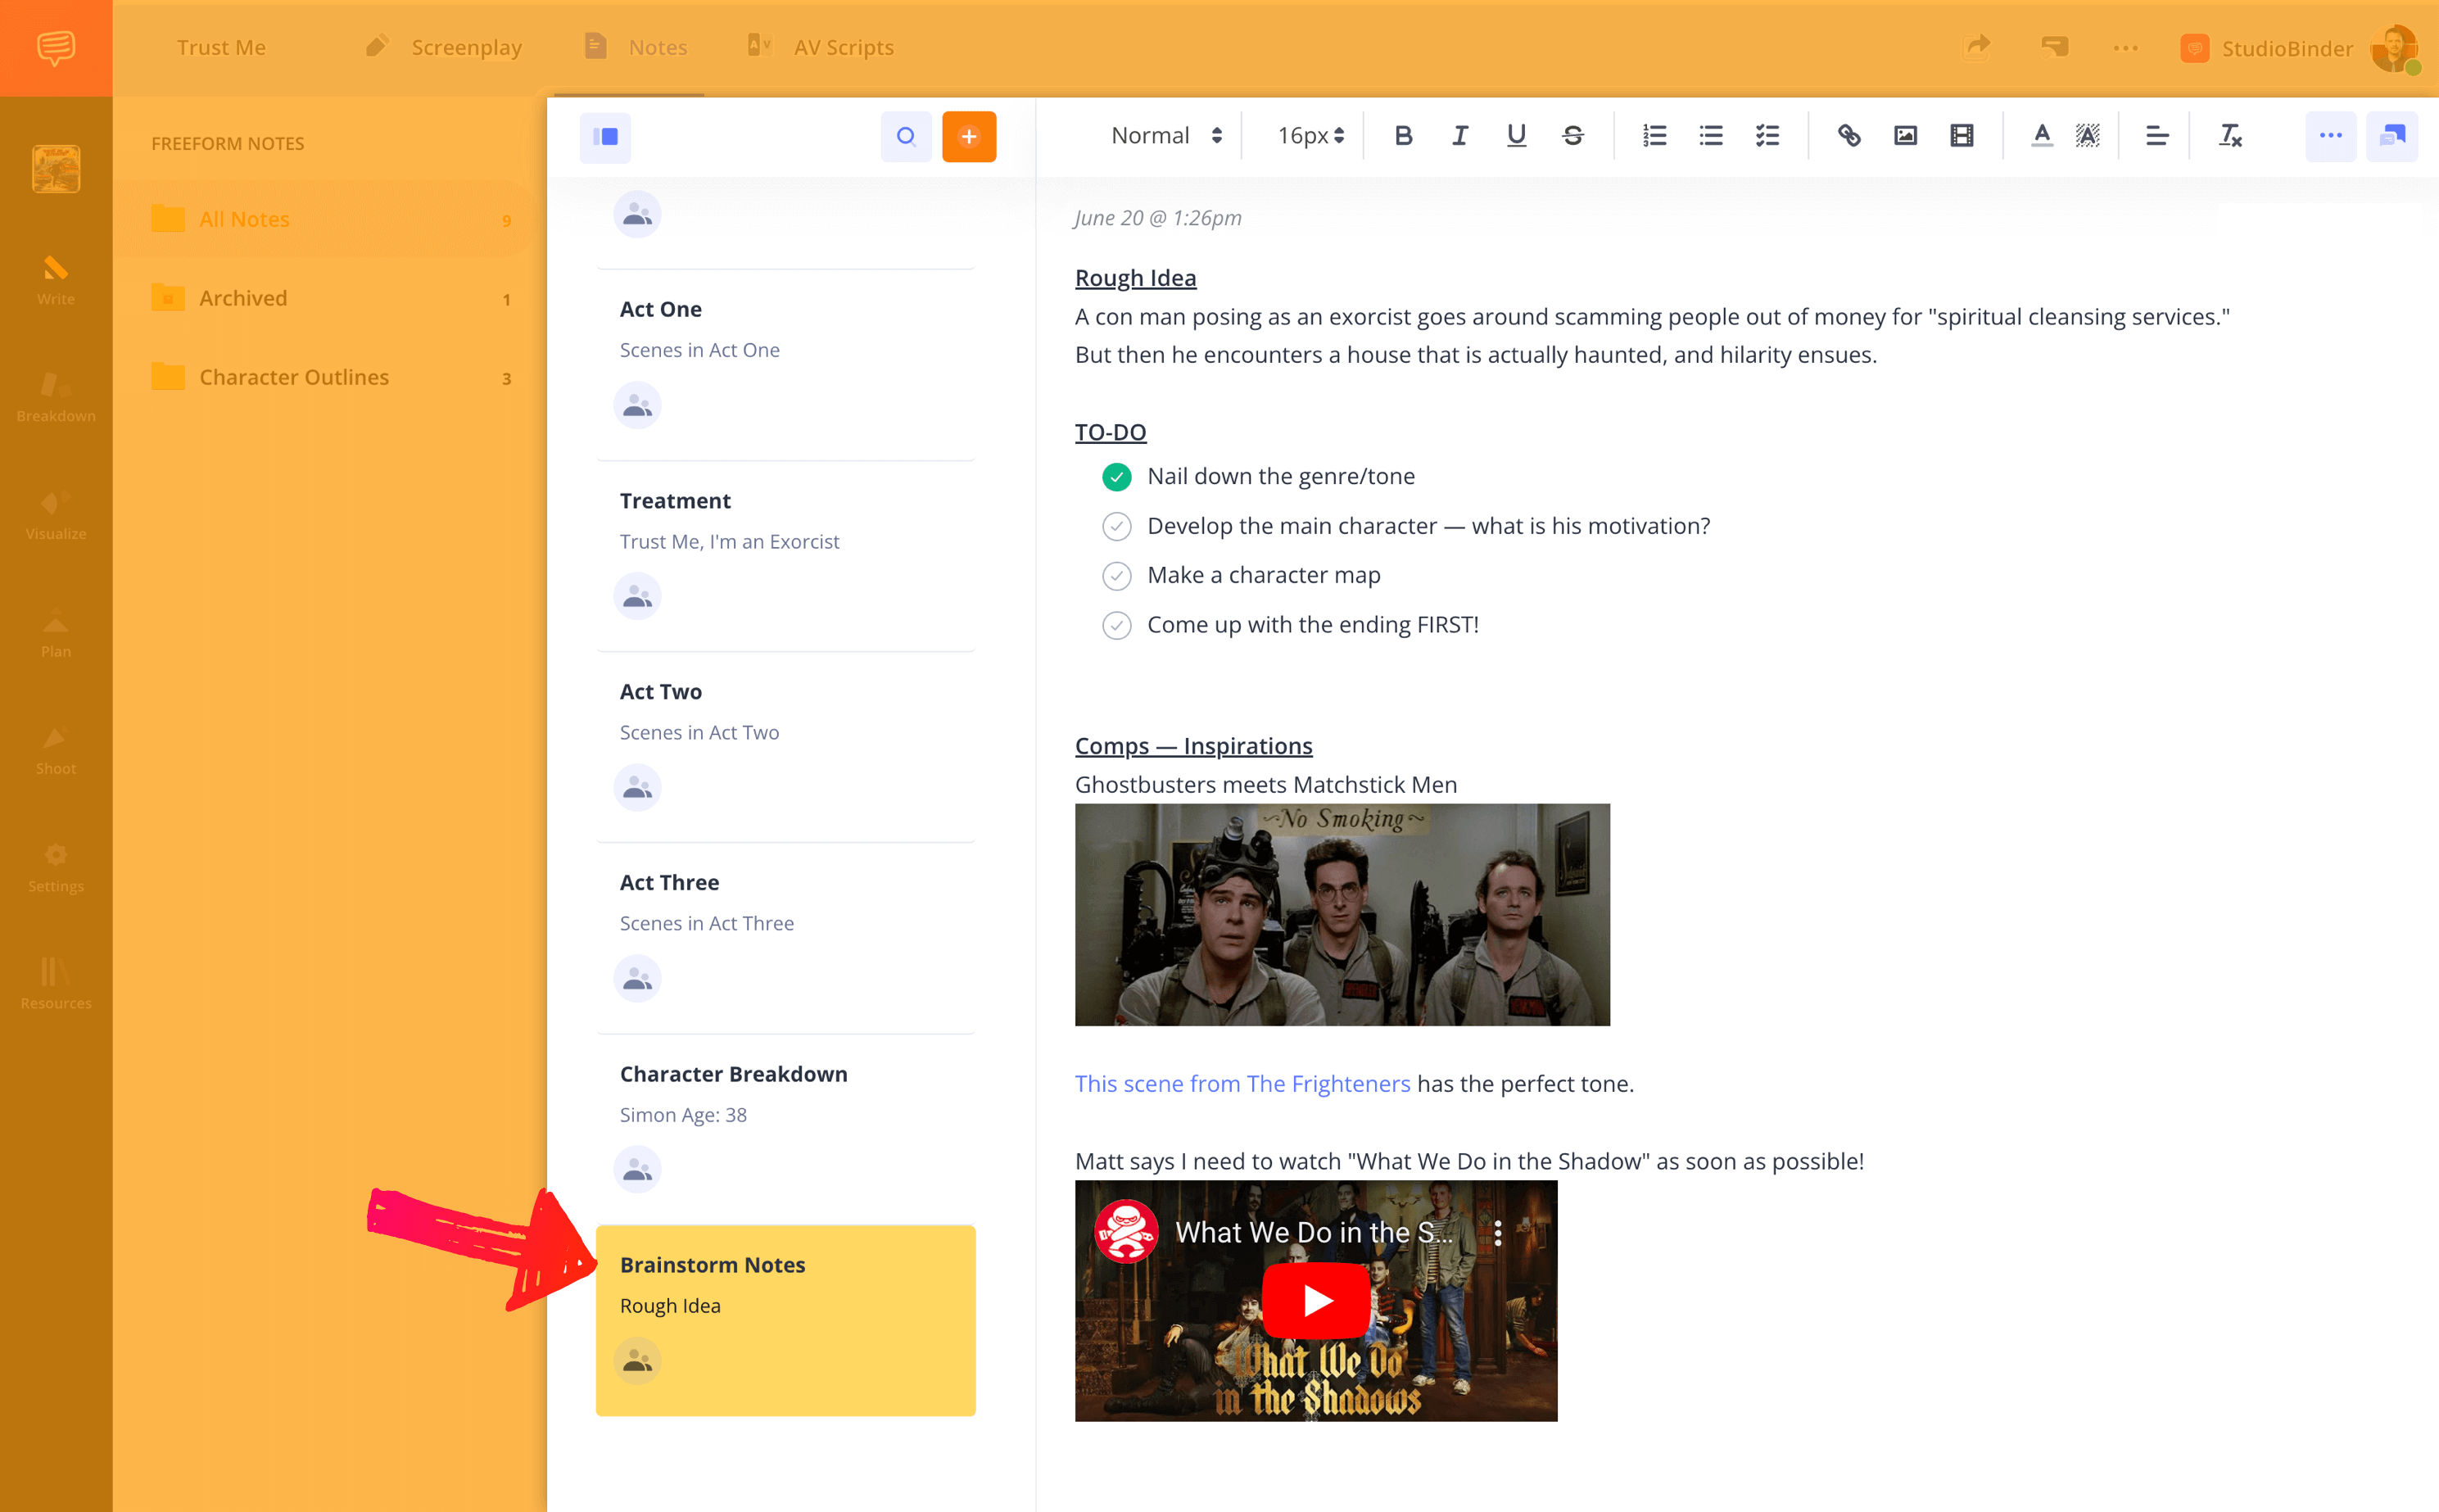Open the user avatar menu
The image size is (2439, 1512).
click(x=2394, y=48)
